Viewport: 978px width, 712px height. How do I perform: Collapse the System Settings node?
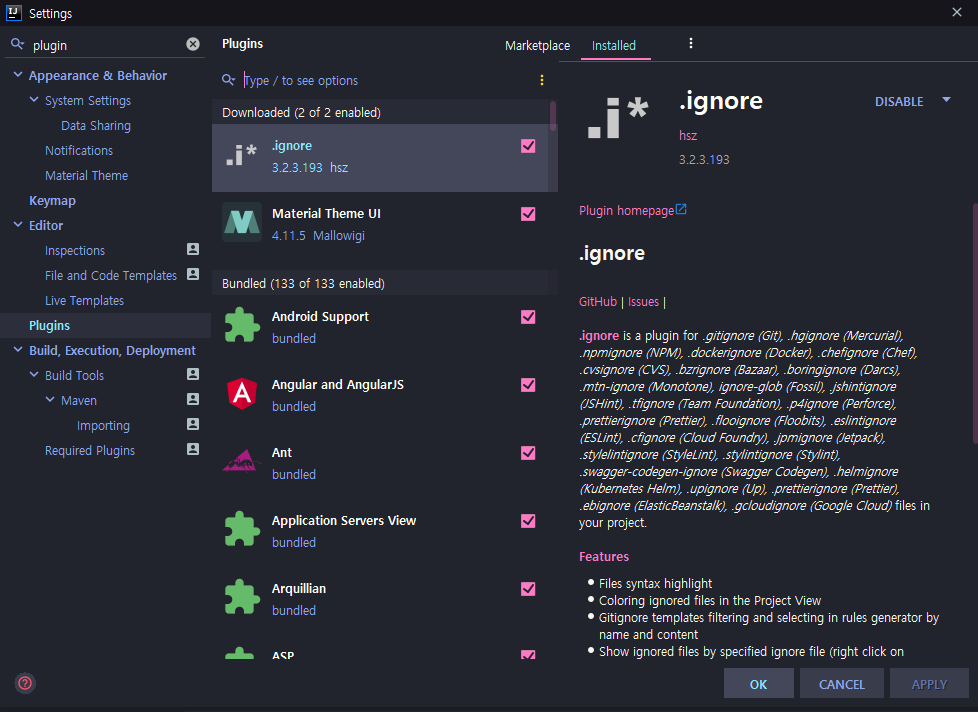(34, 100)
